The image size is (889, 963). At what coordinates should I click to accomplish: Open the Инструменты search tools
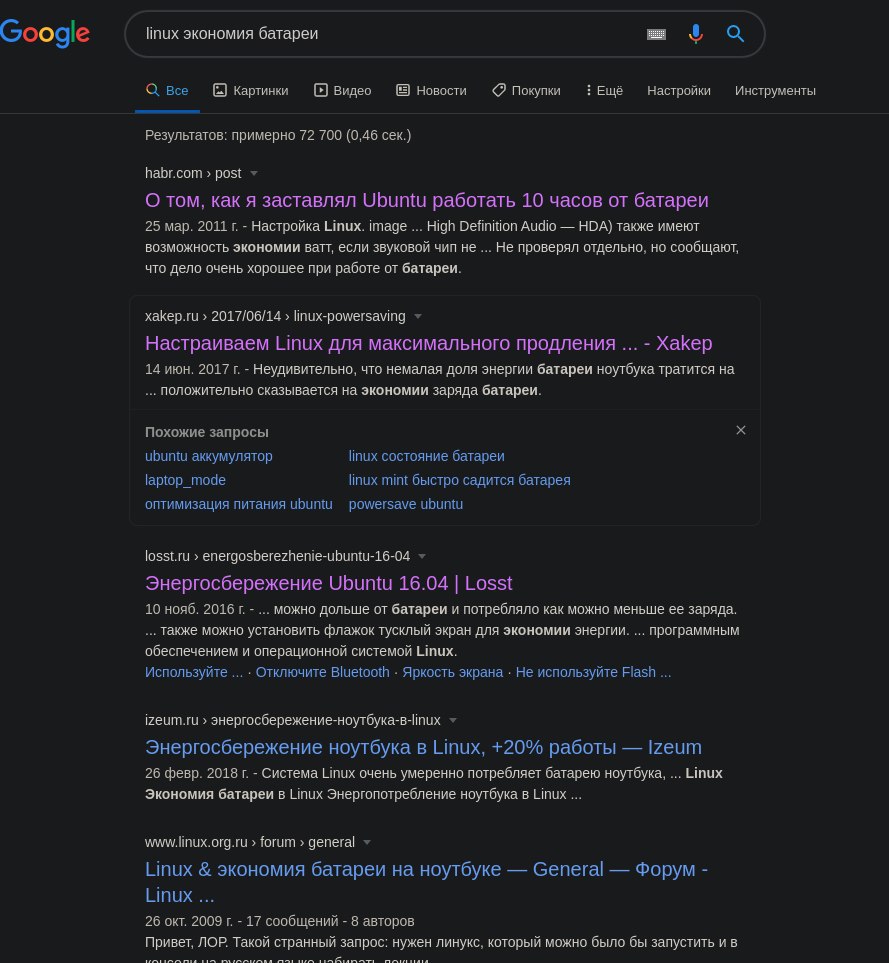pyautogui.click(x=775, y=90)
